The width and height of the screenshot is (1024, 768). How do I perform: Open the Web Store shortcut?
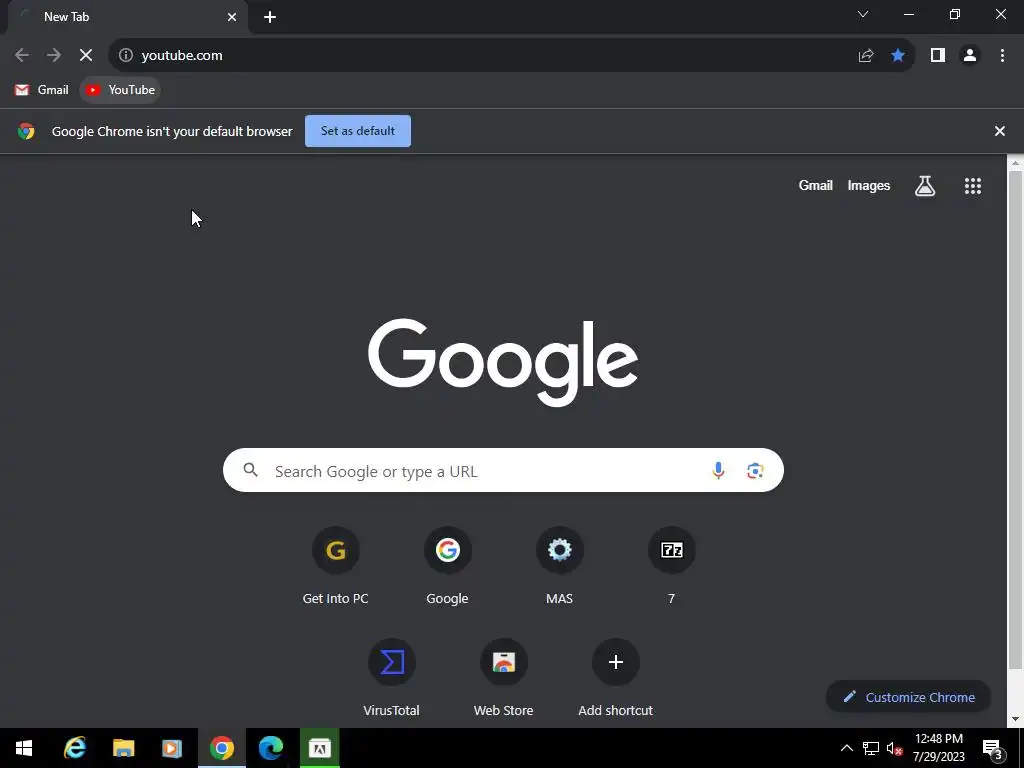coord(504,678)
